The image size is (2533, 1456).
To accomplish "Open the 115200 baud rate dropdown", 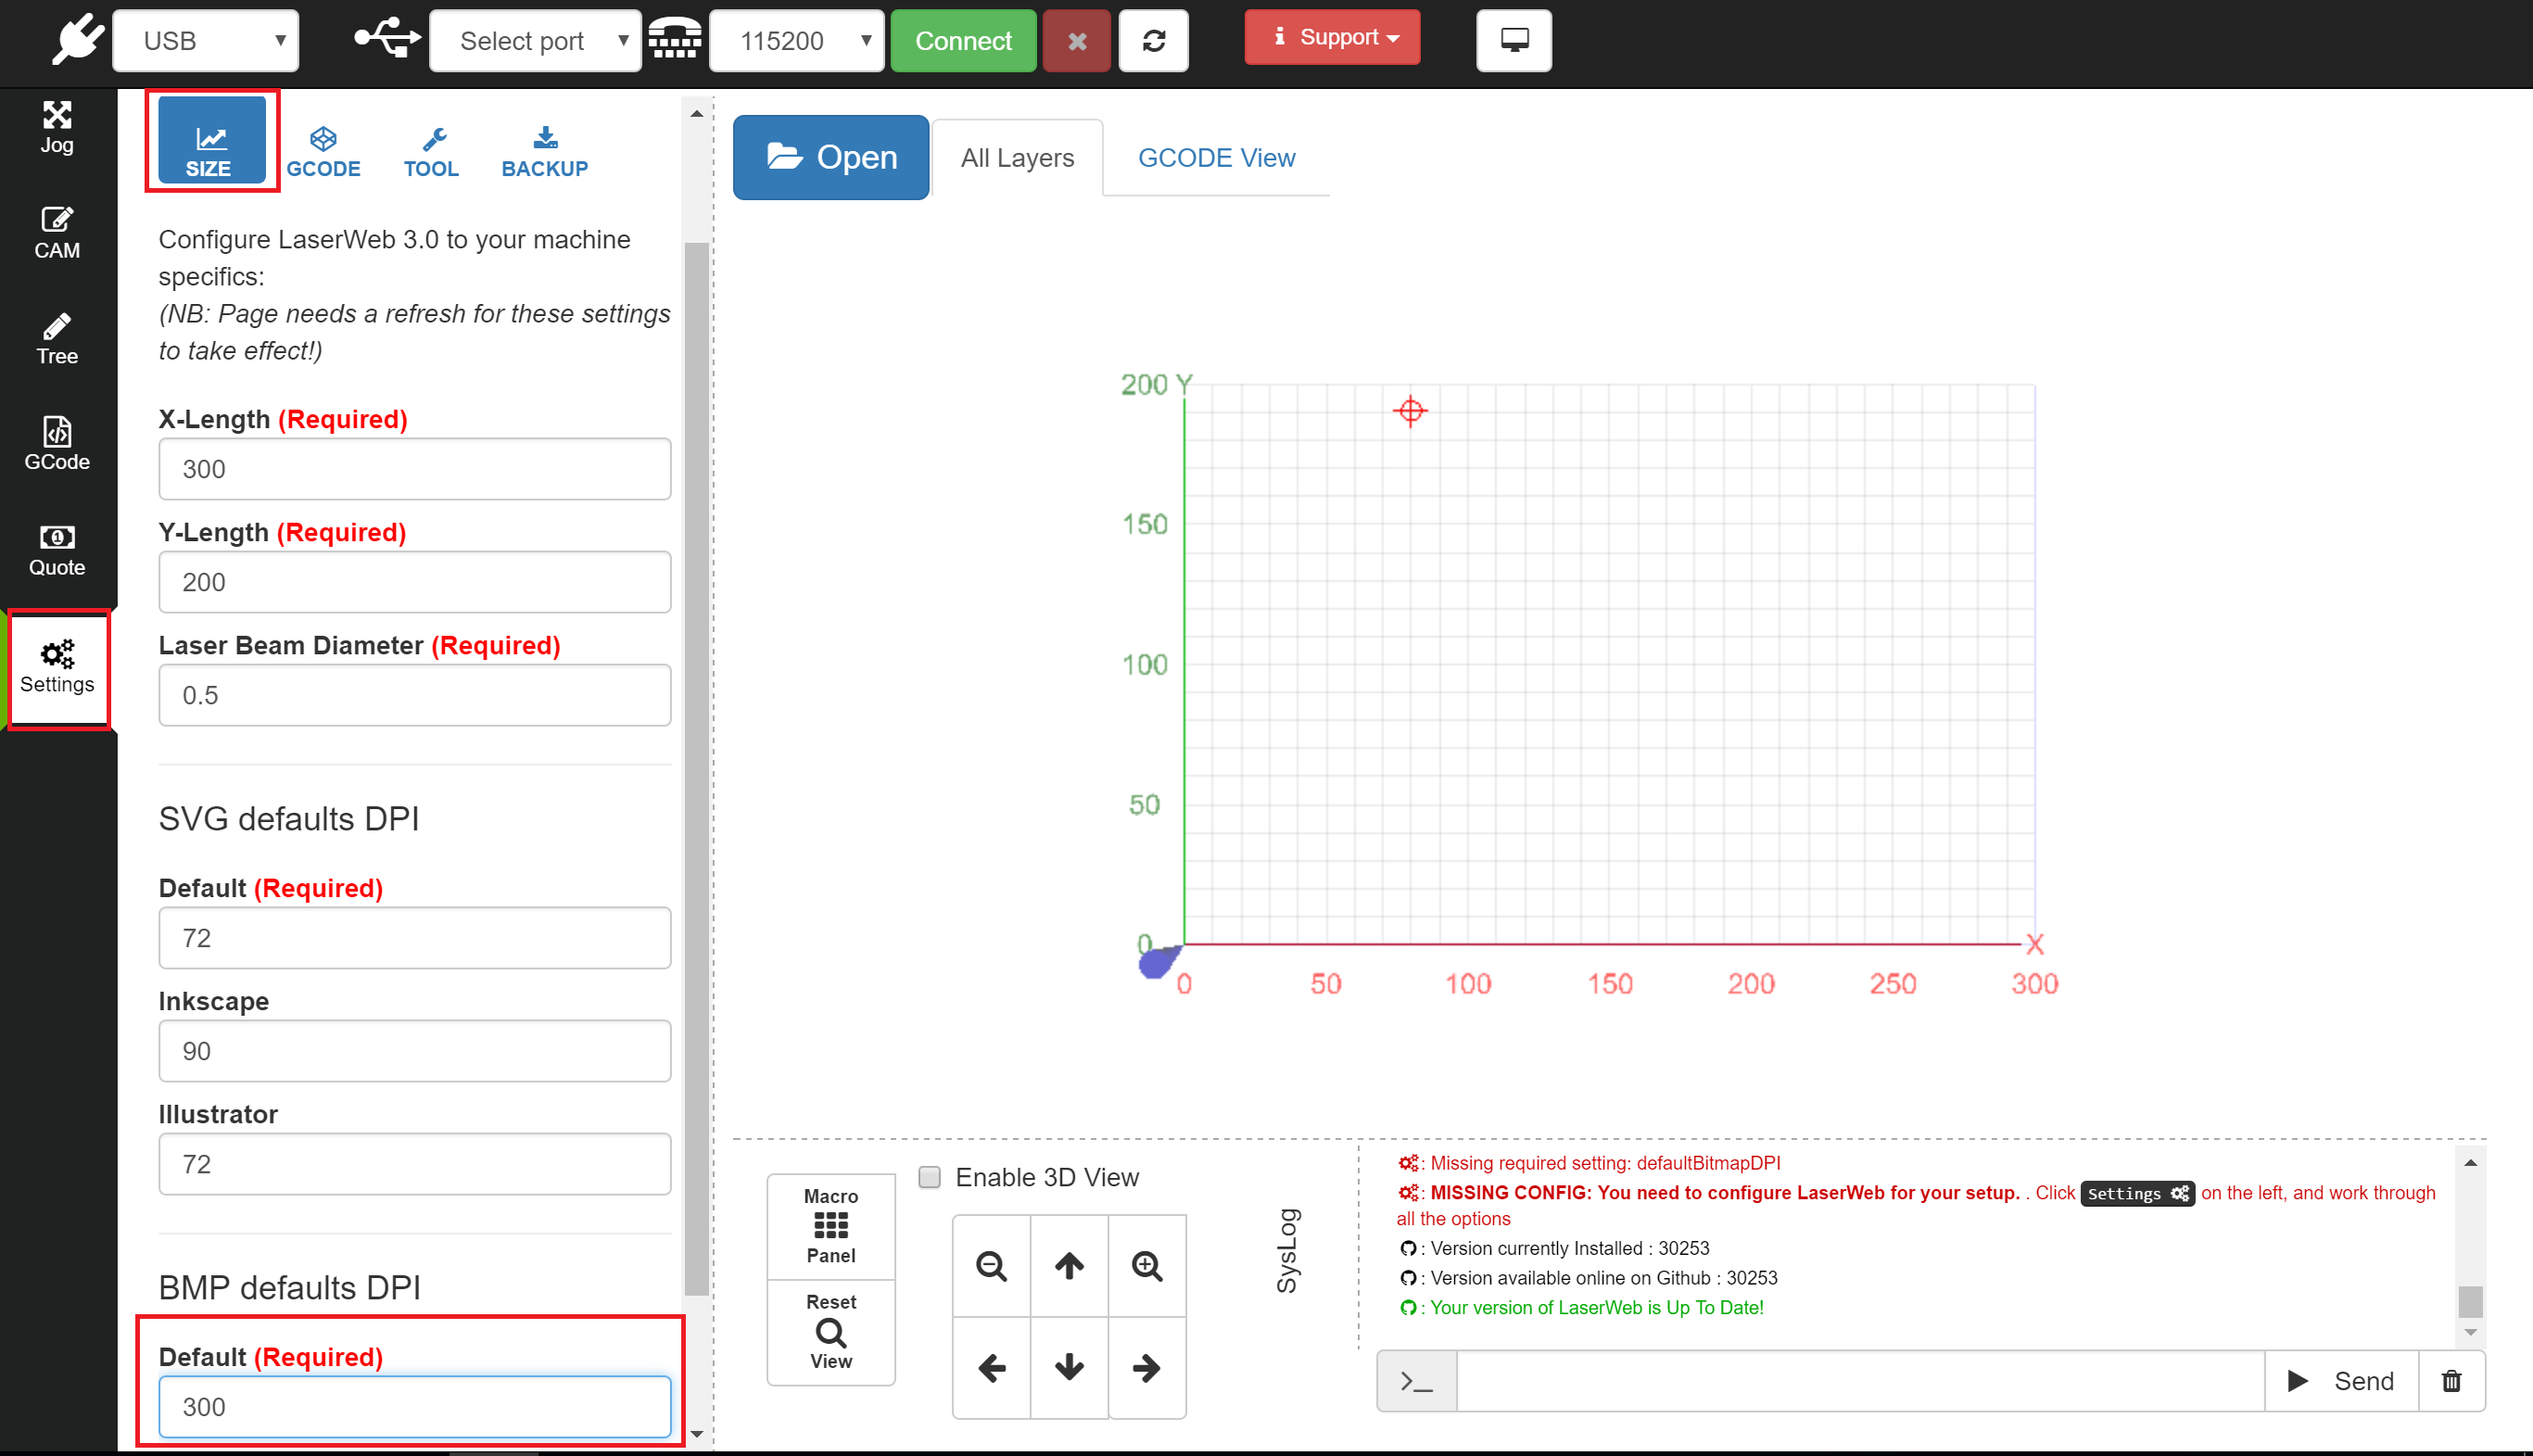I will coord(796,41).
